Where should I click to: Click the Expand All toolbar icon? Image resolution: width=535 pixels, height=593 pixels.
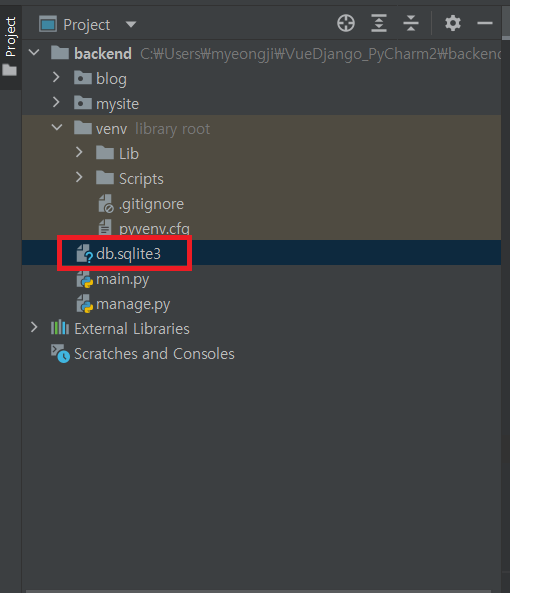click(379, 23)
